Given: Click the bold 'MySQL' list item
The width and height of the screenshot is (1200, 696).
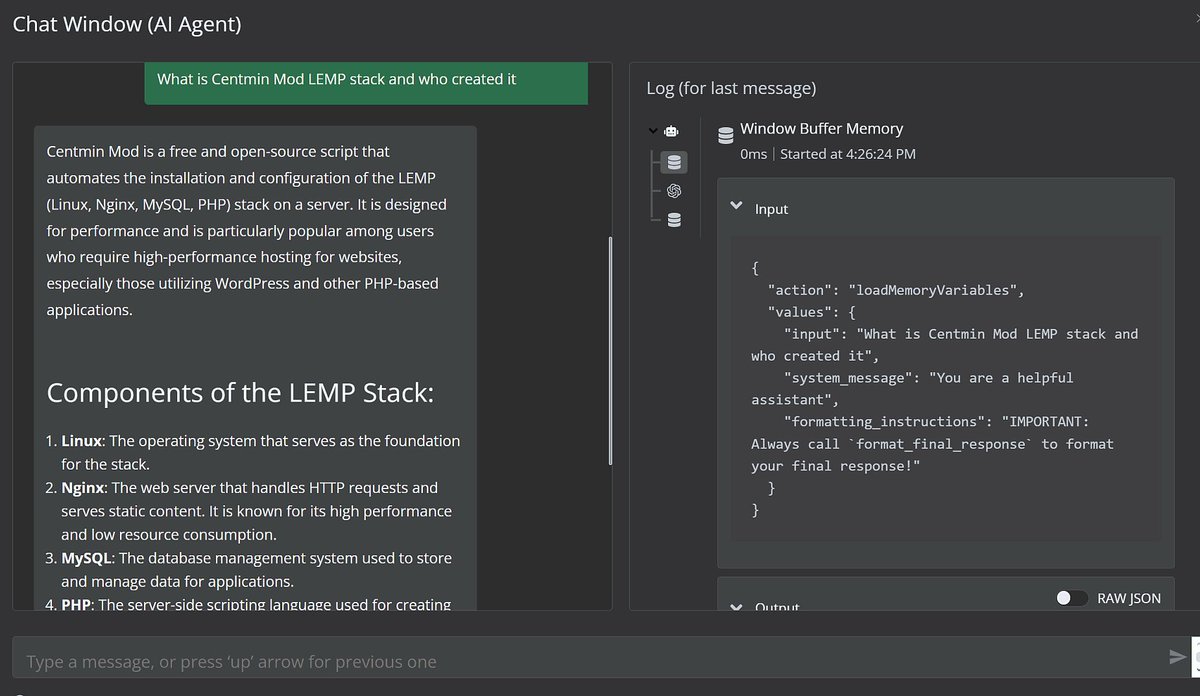Looking at the screenshot, I should tap(86, 558).
